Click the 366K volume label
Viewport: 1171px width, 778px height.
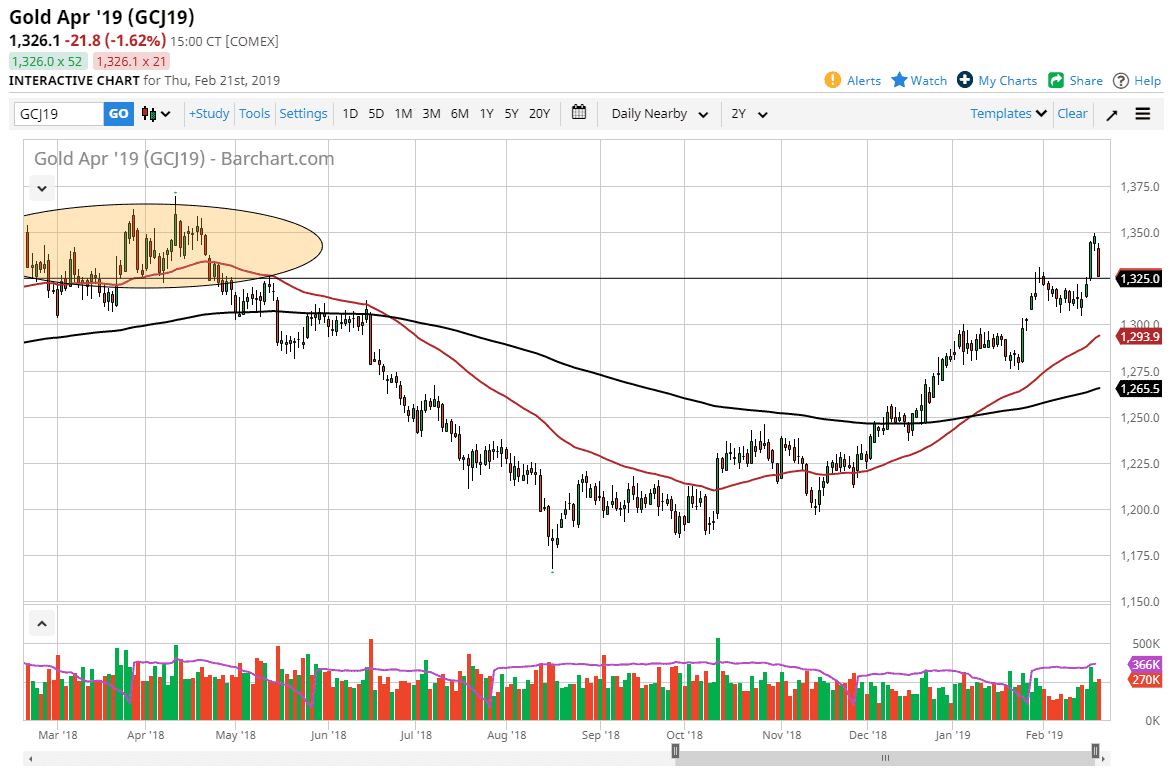pyautogui.click(x=1144, y=665)
